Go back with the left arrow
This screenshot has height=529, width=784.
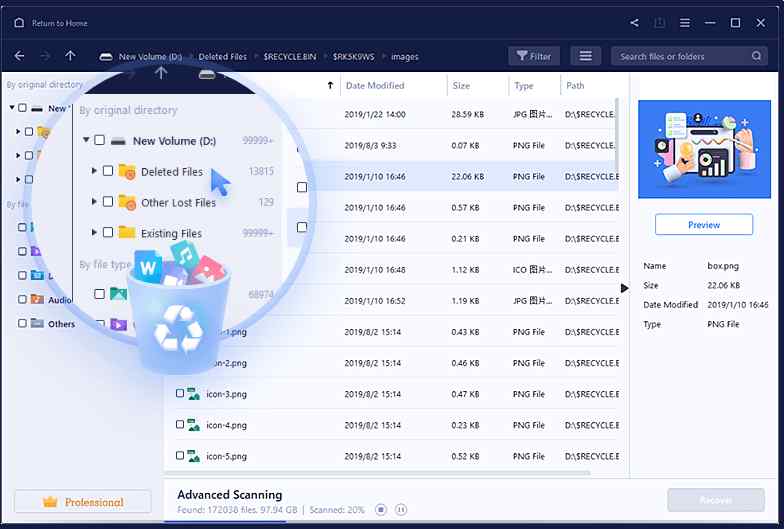(20, 56)
